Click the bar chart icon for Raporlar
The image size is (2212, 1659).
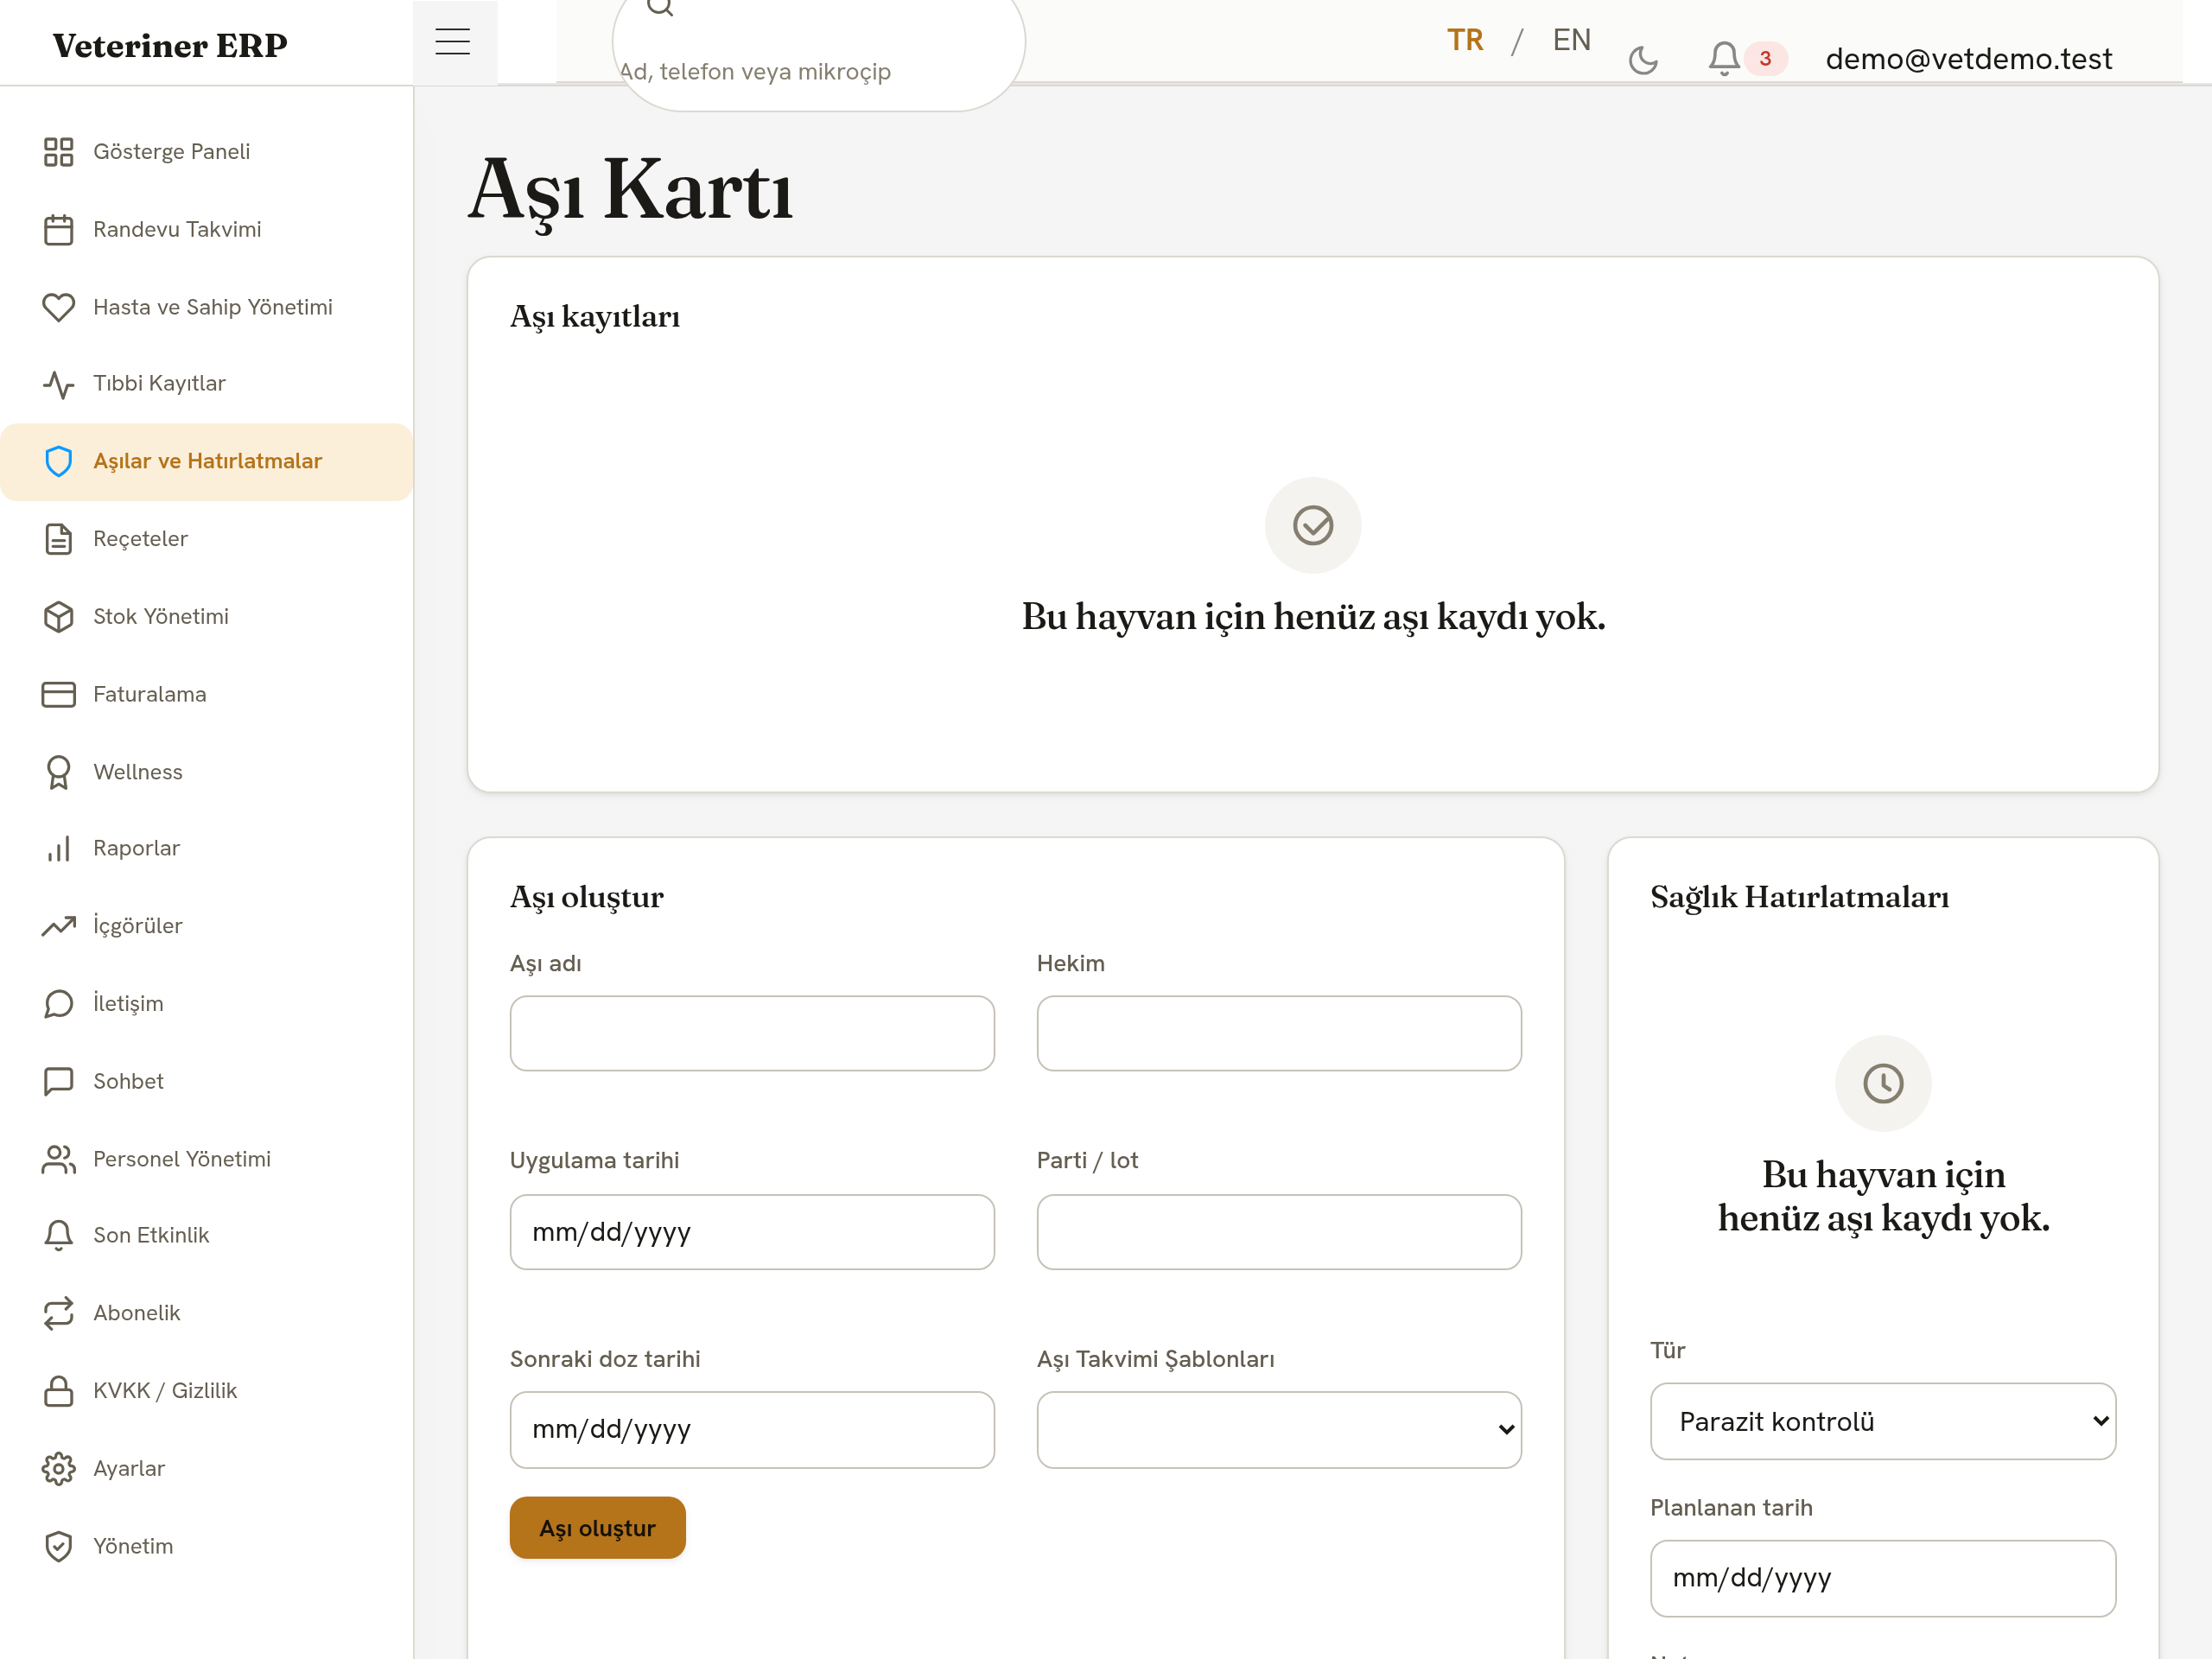pos(58,848)
